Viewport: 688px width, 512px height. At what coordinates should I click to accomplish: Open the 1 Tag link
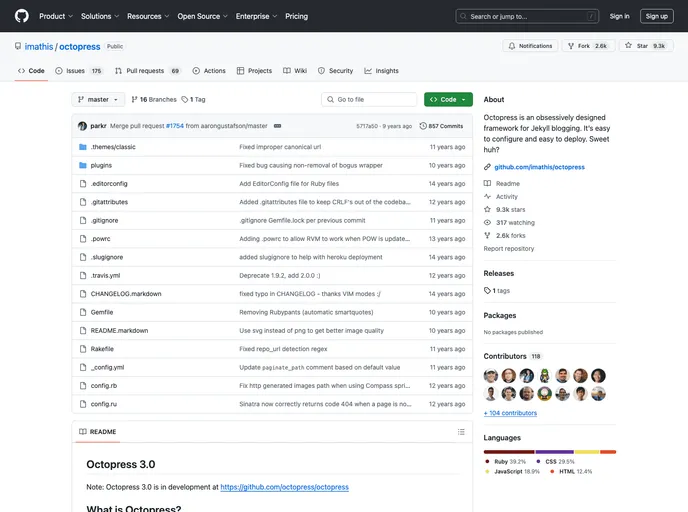point(194,100)
